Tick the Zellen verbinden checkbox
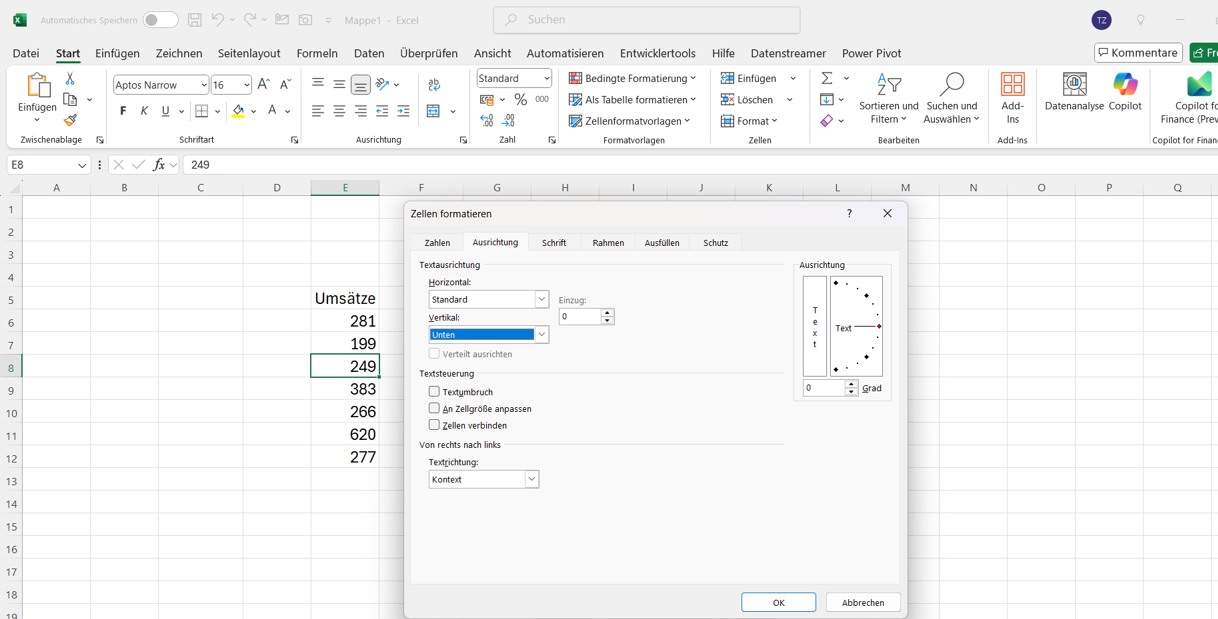This screenshot has width=1218, height=619. tap(434, 425)
